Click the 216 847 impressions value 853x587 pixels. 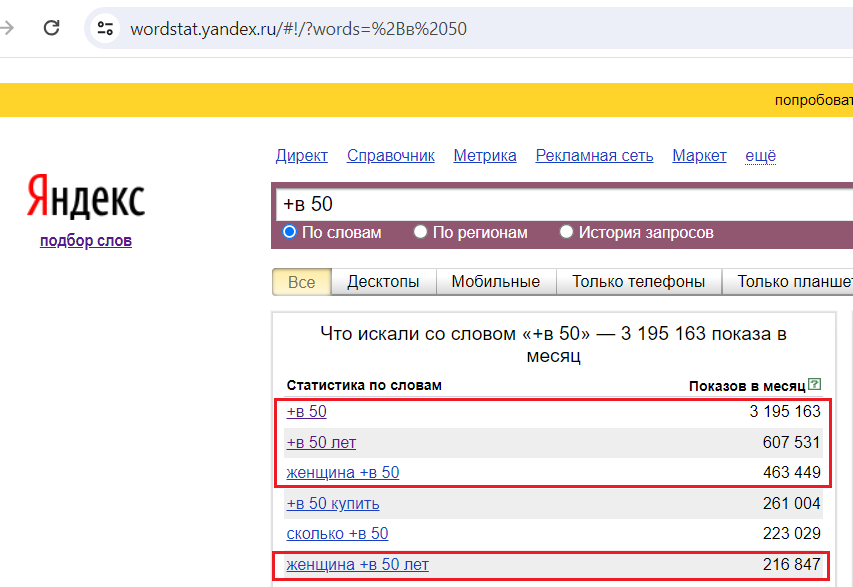[792, 565]
